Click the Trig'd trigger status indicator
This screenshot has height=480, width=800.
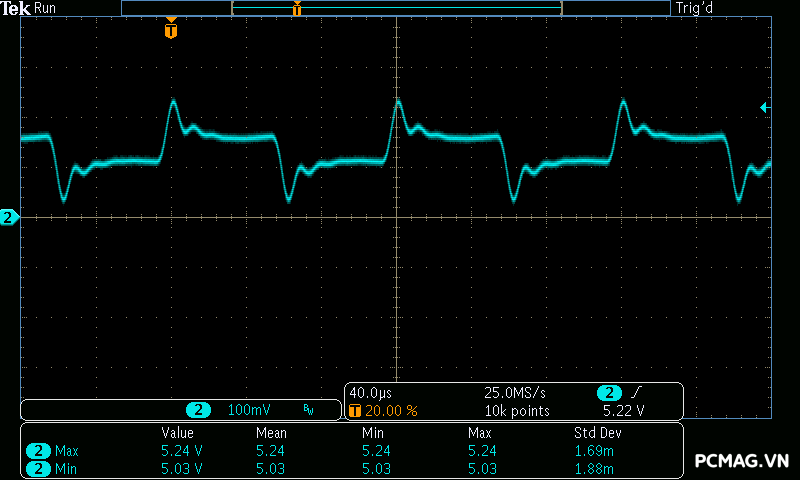(696, 8)
